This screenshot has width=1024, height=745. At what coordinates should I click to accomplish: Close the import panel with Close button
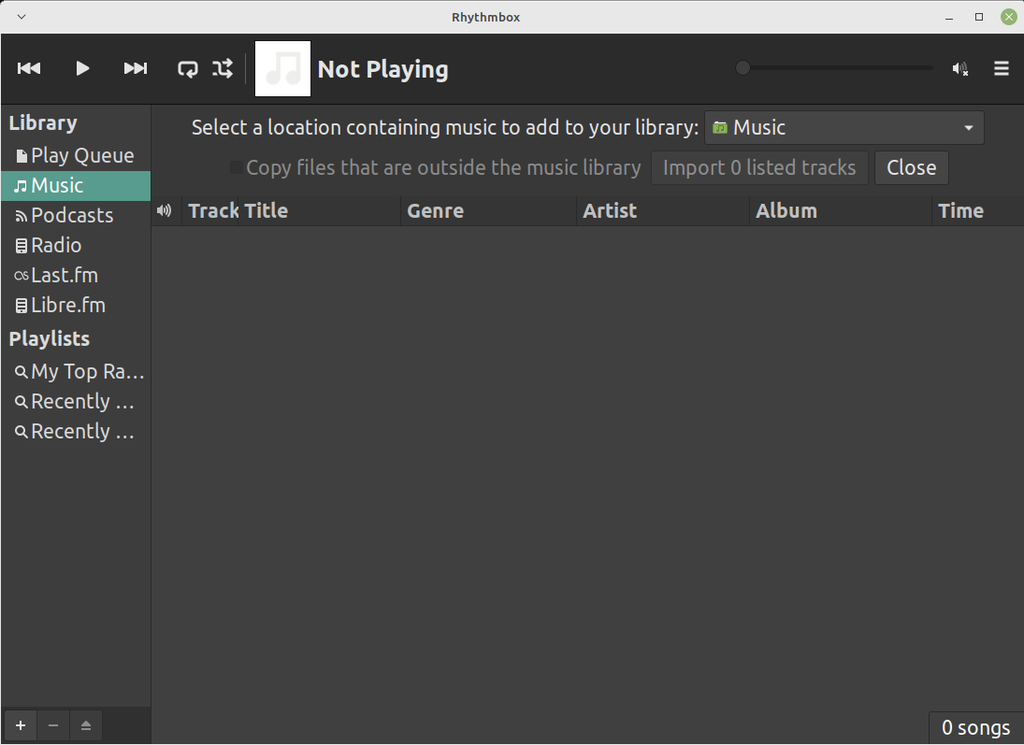(911, 168)
